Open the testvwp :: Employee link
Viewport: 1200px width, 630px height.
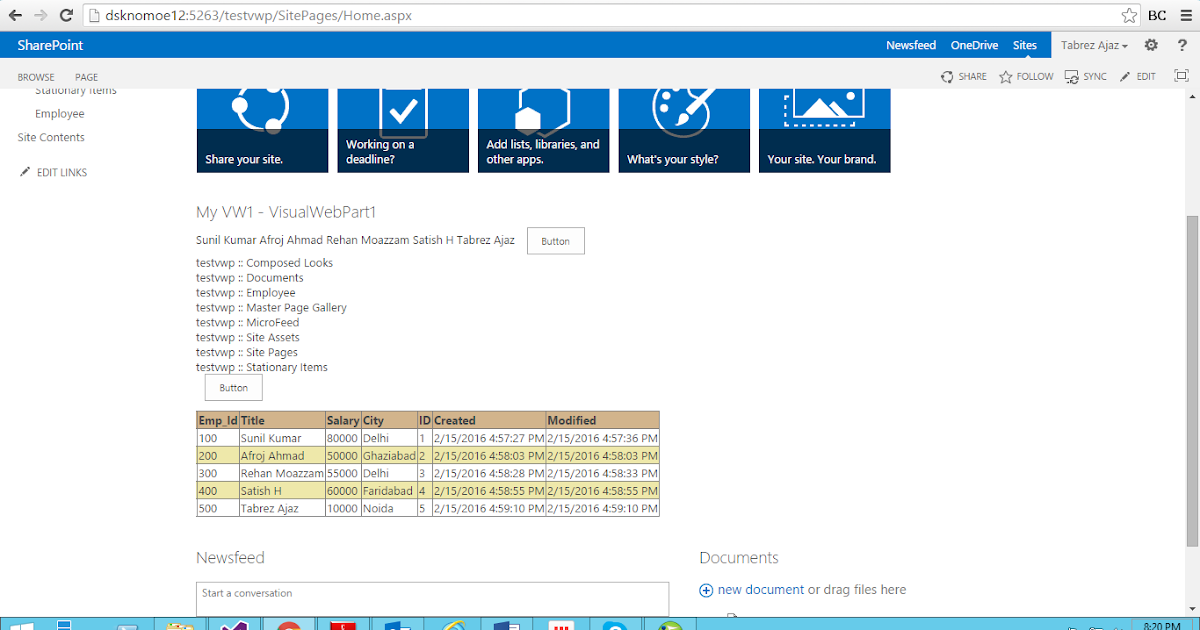246,292
